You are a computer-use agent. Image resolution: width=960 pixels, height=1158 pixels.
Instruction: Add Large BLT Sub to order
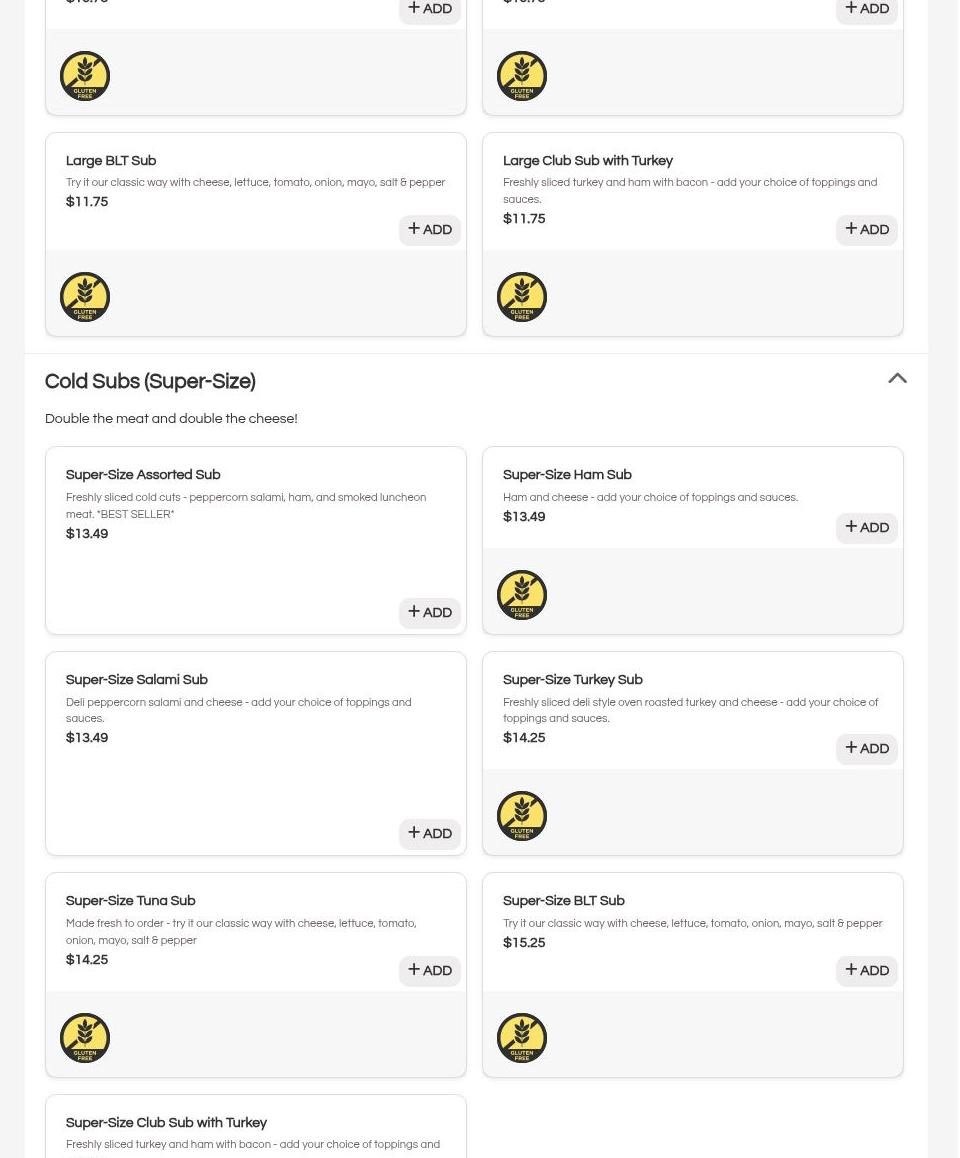pyautogui.click(x=430, y=230)
